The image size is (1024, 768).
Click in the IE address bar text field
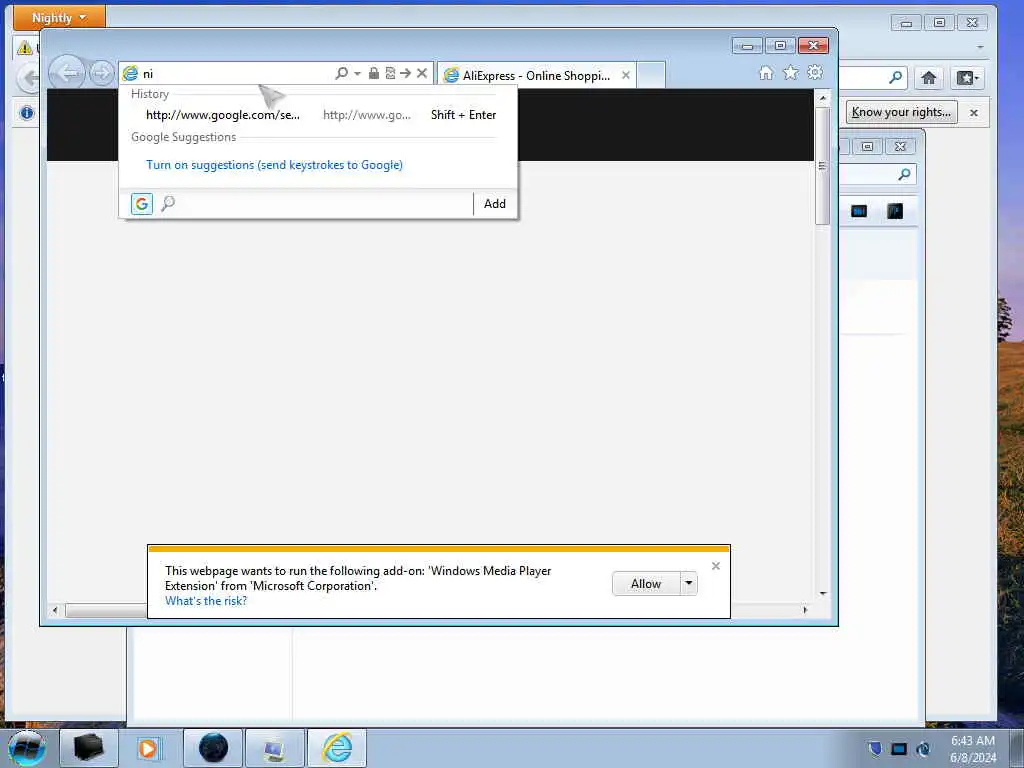[235, 74]
